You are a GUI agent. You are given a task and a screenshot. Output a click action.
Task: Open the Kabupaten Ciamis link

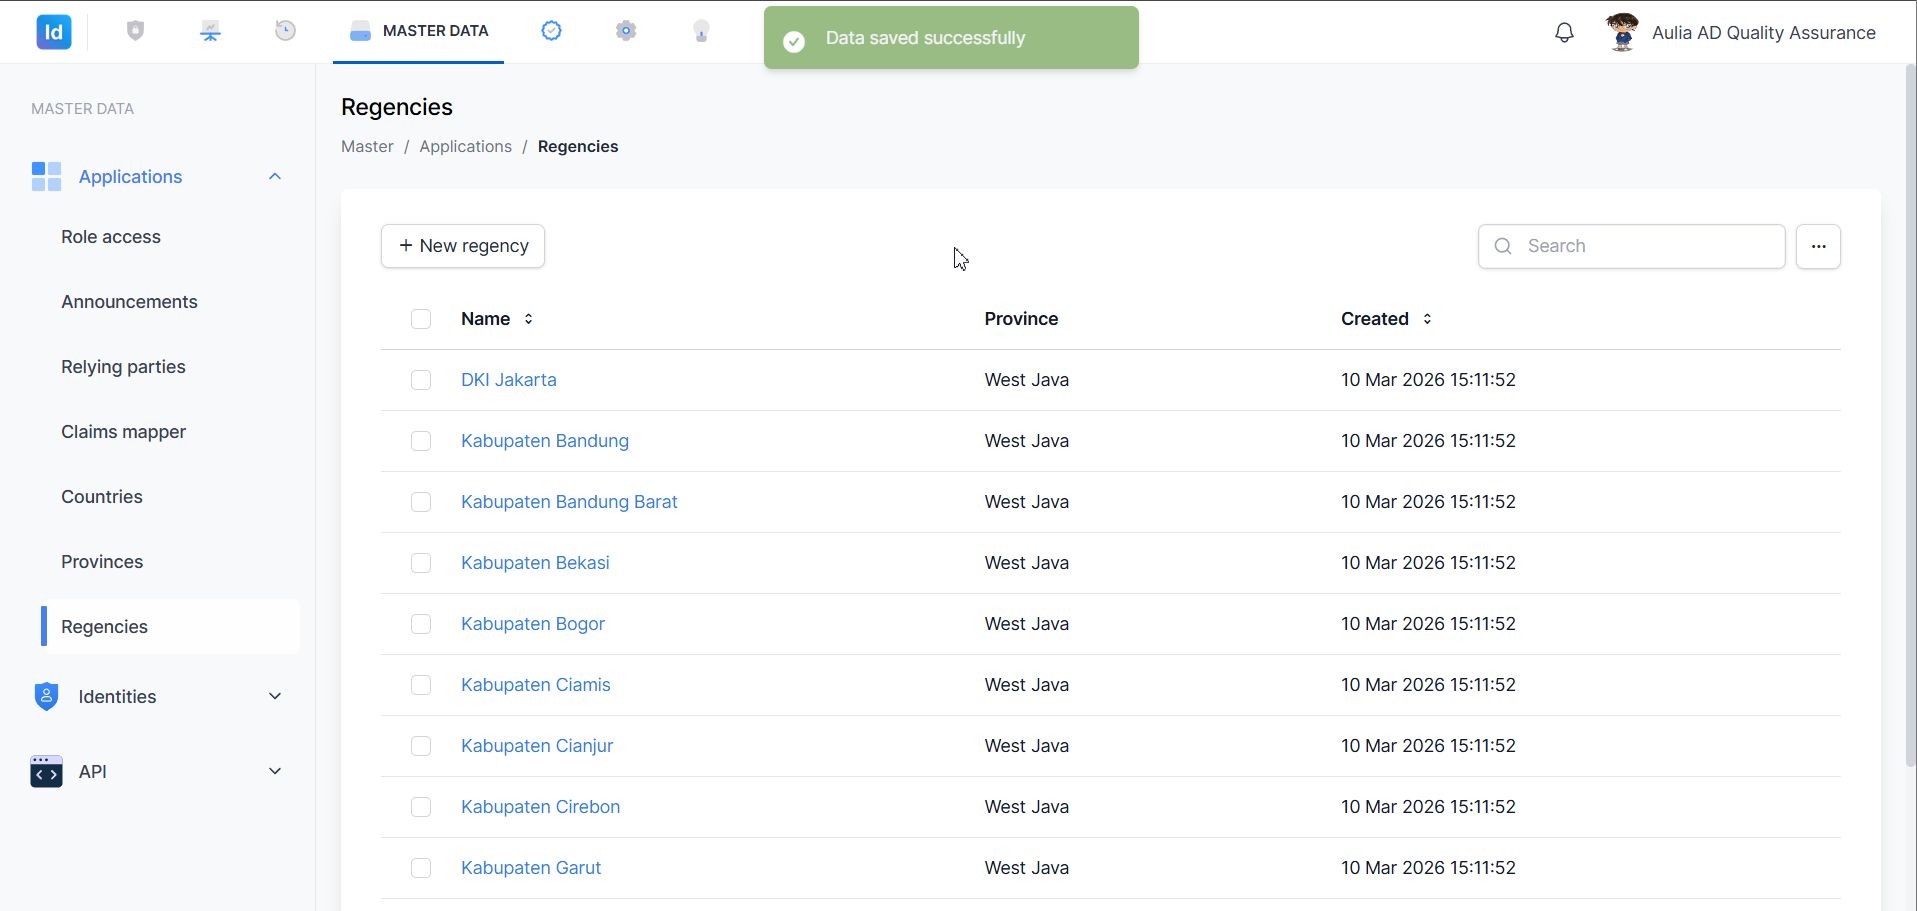535,685
